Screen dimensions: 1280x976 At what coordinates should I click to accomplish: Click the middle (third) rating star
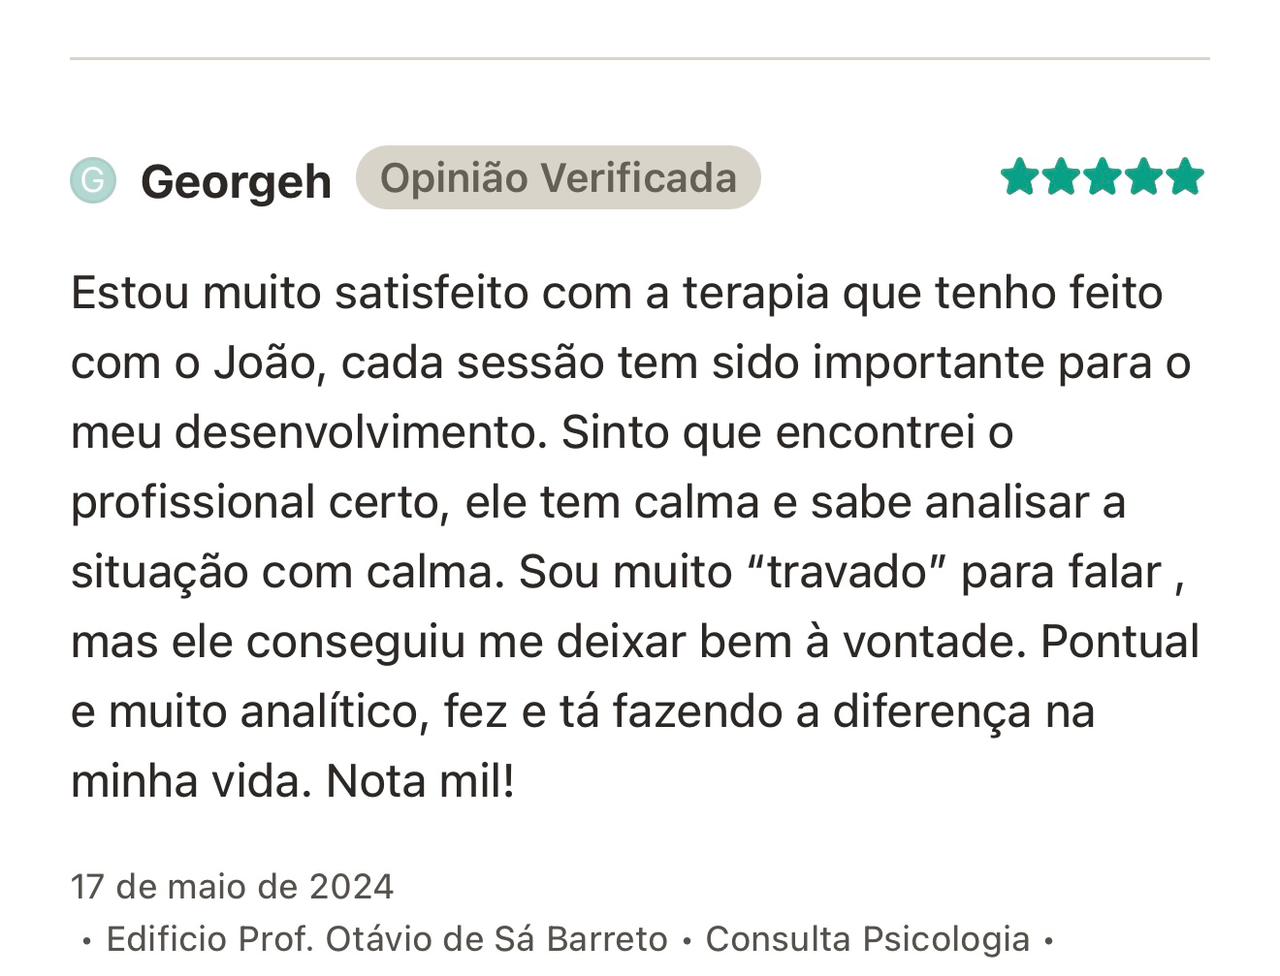tap(1102, 177)
